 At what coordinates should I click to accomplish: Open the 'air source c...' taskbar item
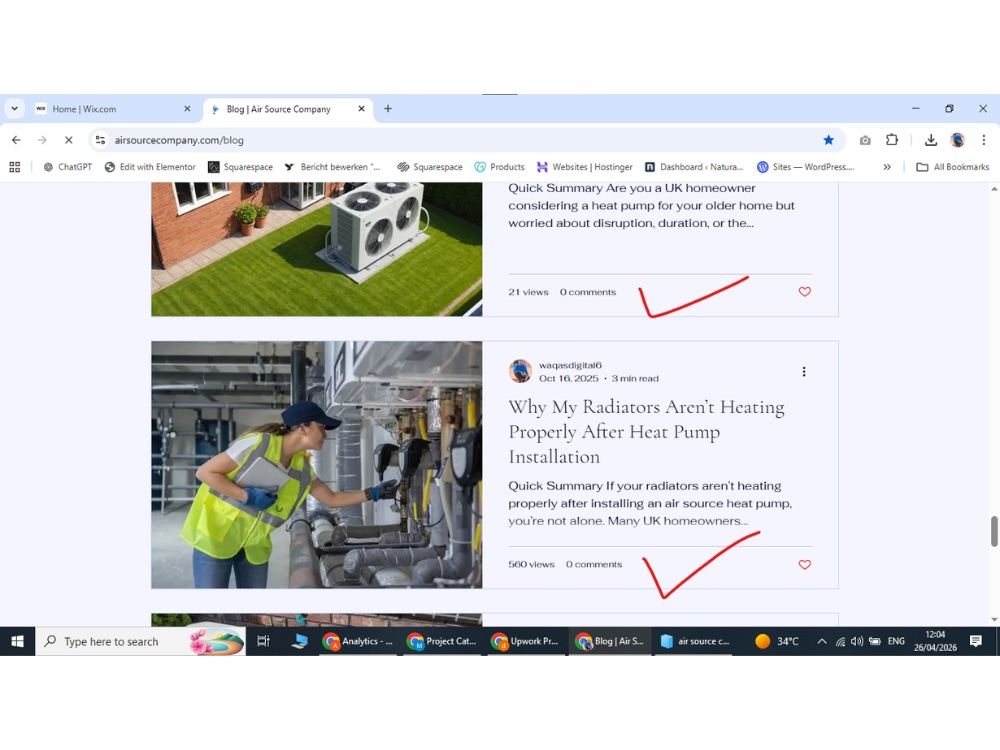pos(695,641)
